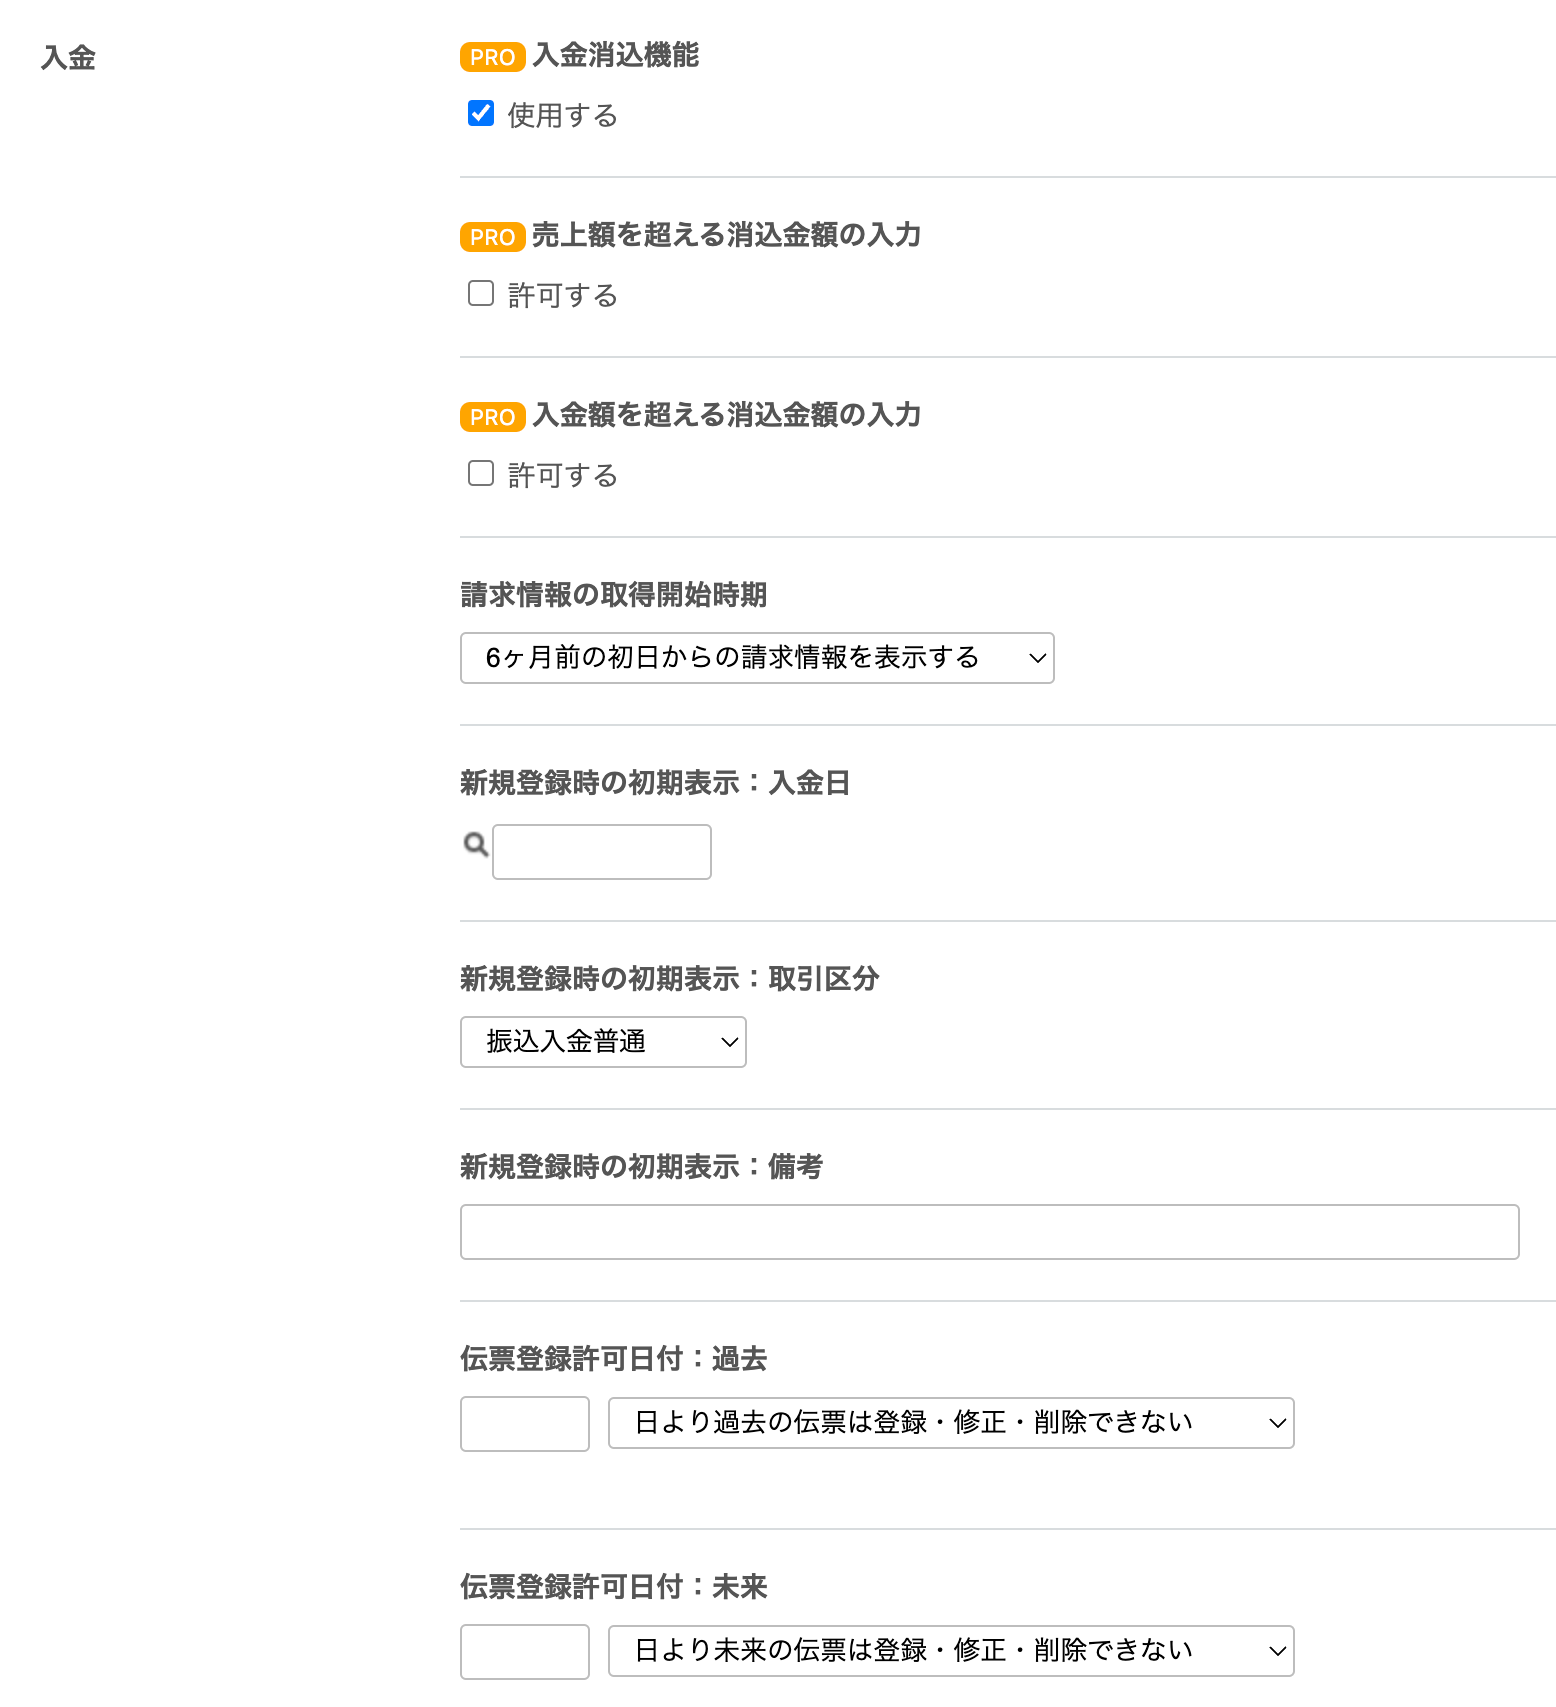This screenshot has height=1707, width=1556.
Task: Open the 取引区分 dropdown showing 振込入金普通
Action: click(603, 1042)
